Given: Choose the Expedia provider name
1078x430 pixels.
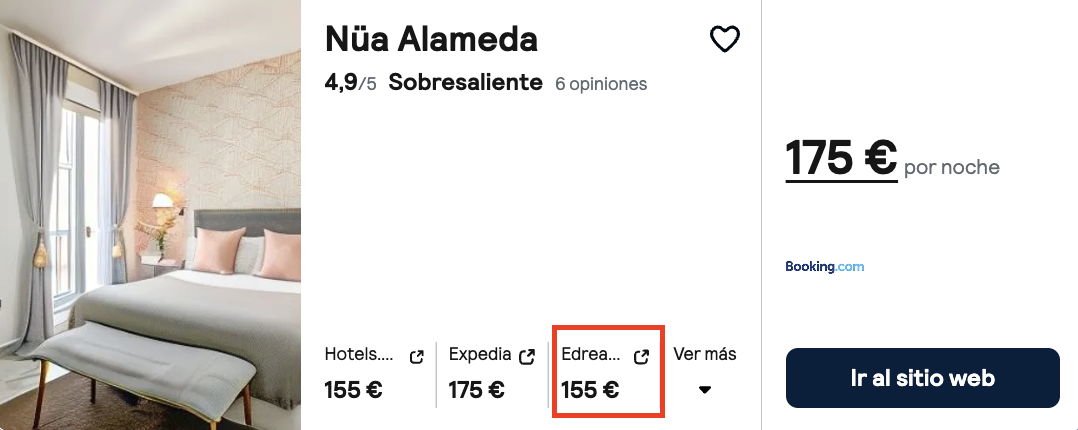Looking at the screenshot, I should point(480,355).
